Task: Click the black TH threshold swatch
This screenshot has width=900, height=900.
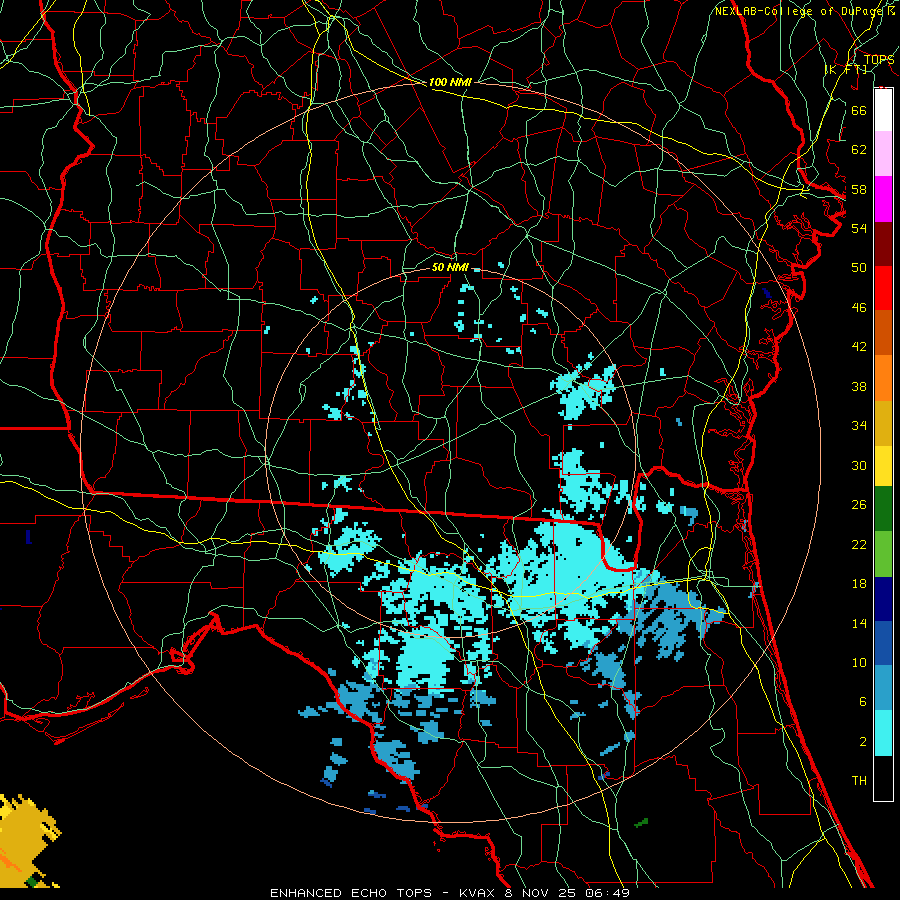Action: pos(883,778)
